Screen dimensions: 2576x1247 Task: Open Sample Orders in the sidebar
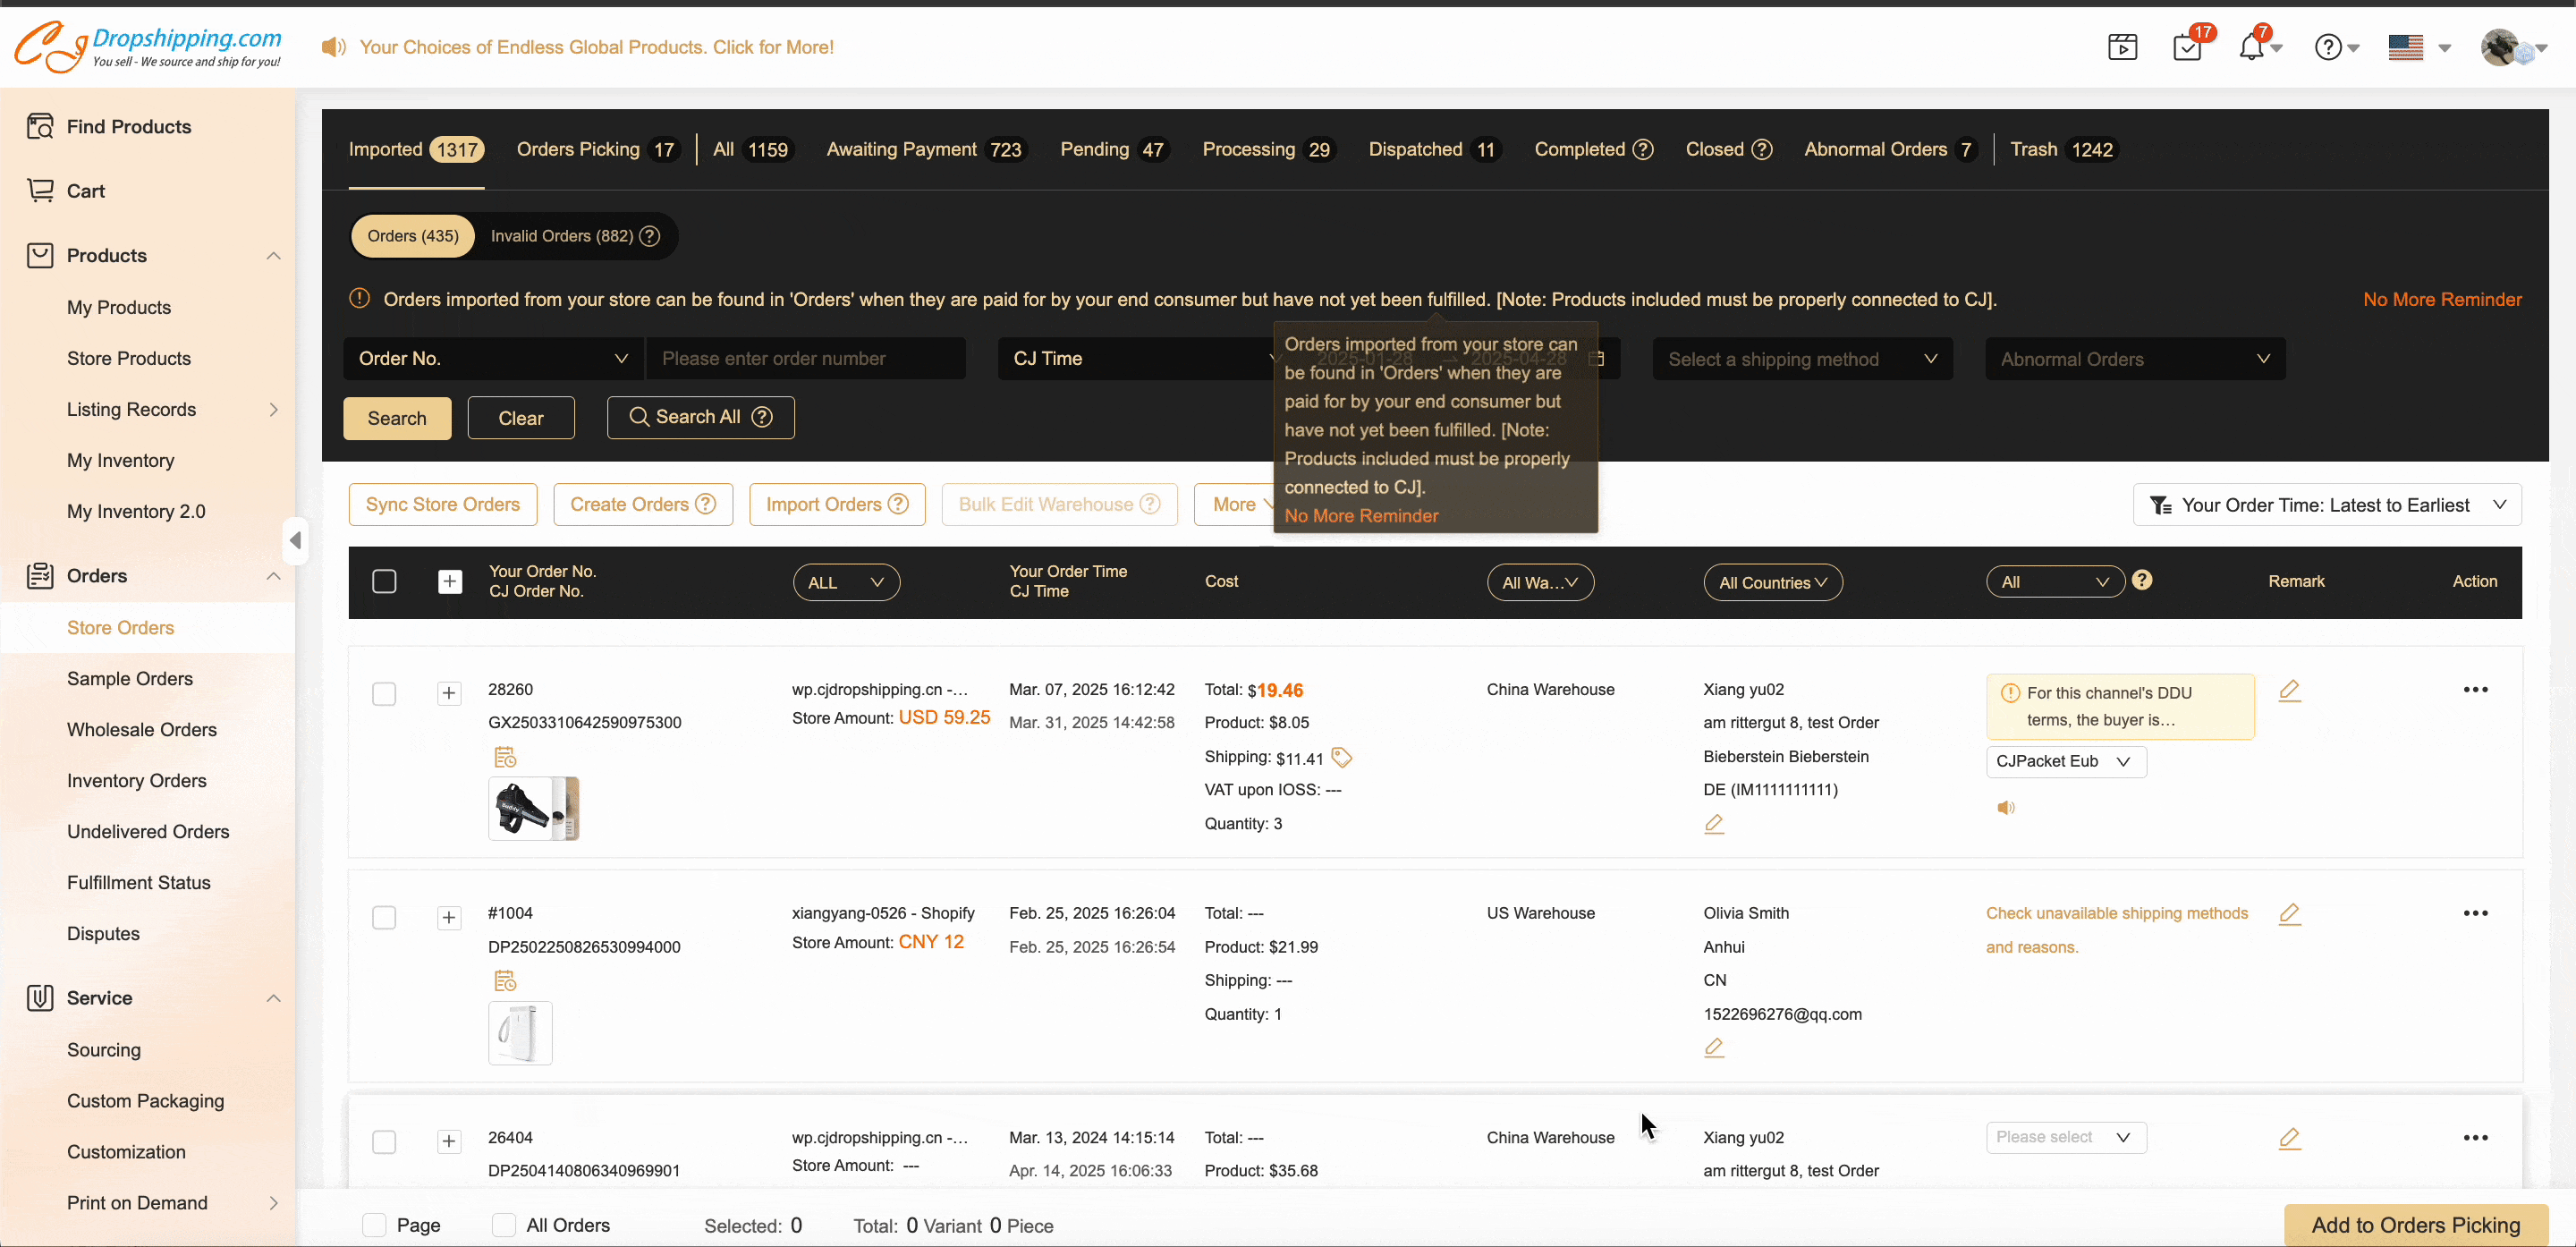pos(130,679)
